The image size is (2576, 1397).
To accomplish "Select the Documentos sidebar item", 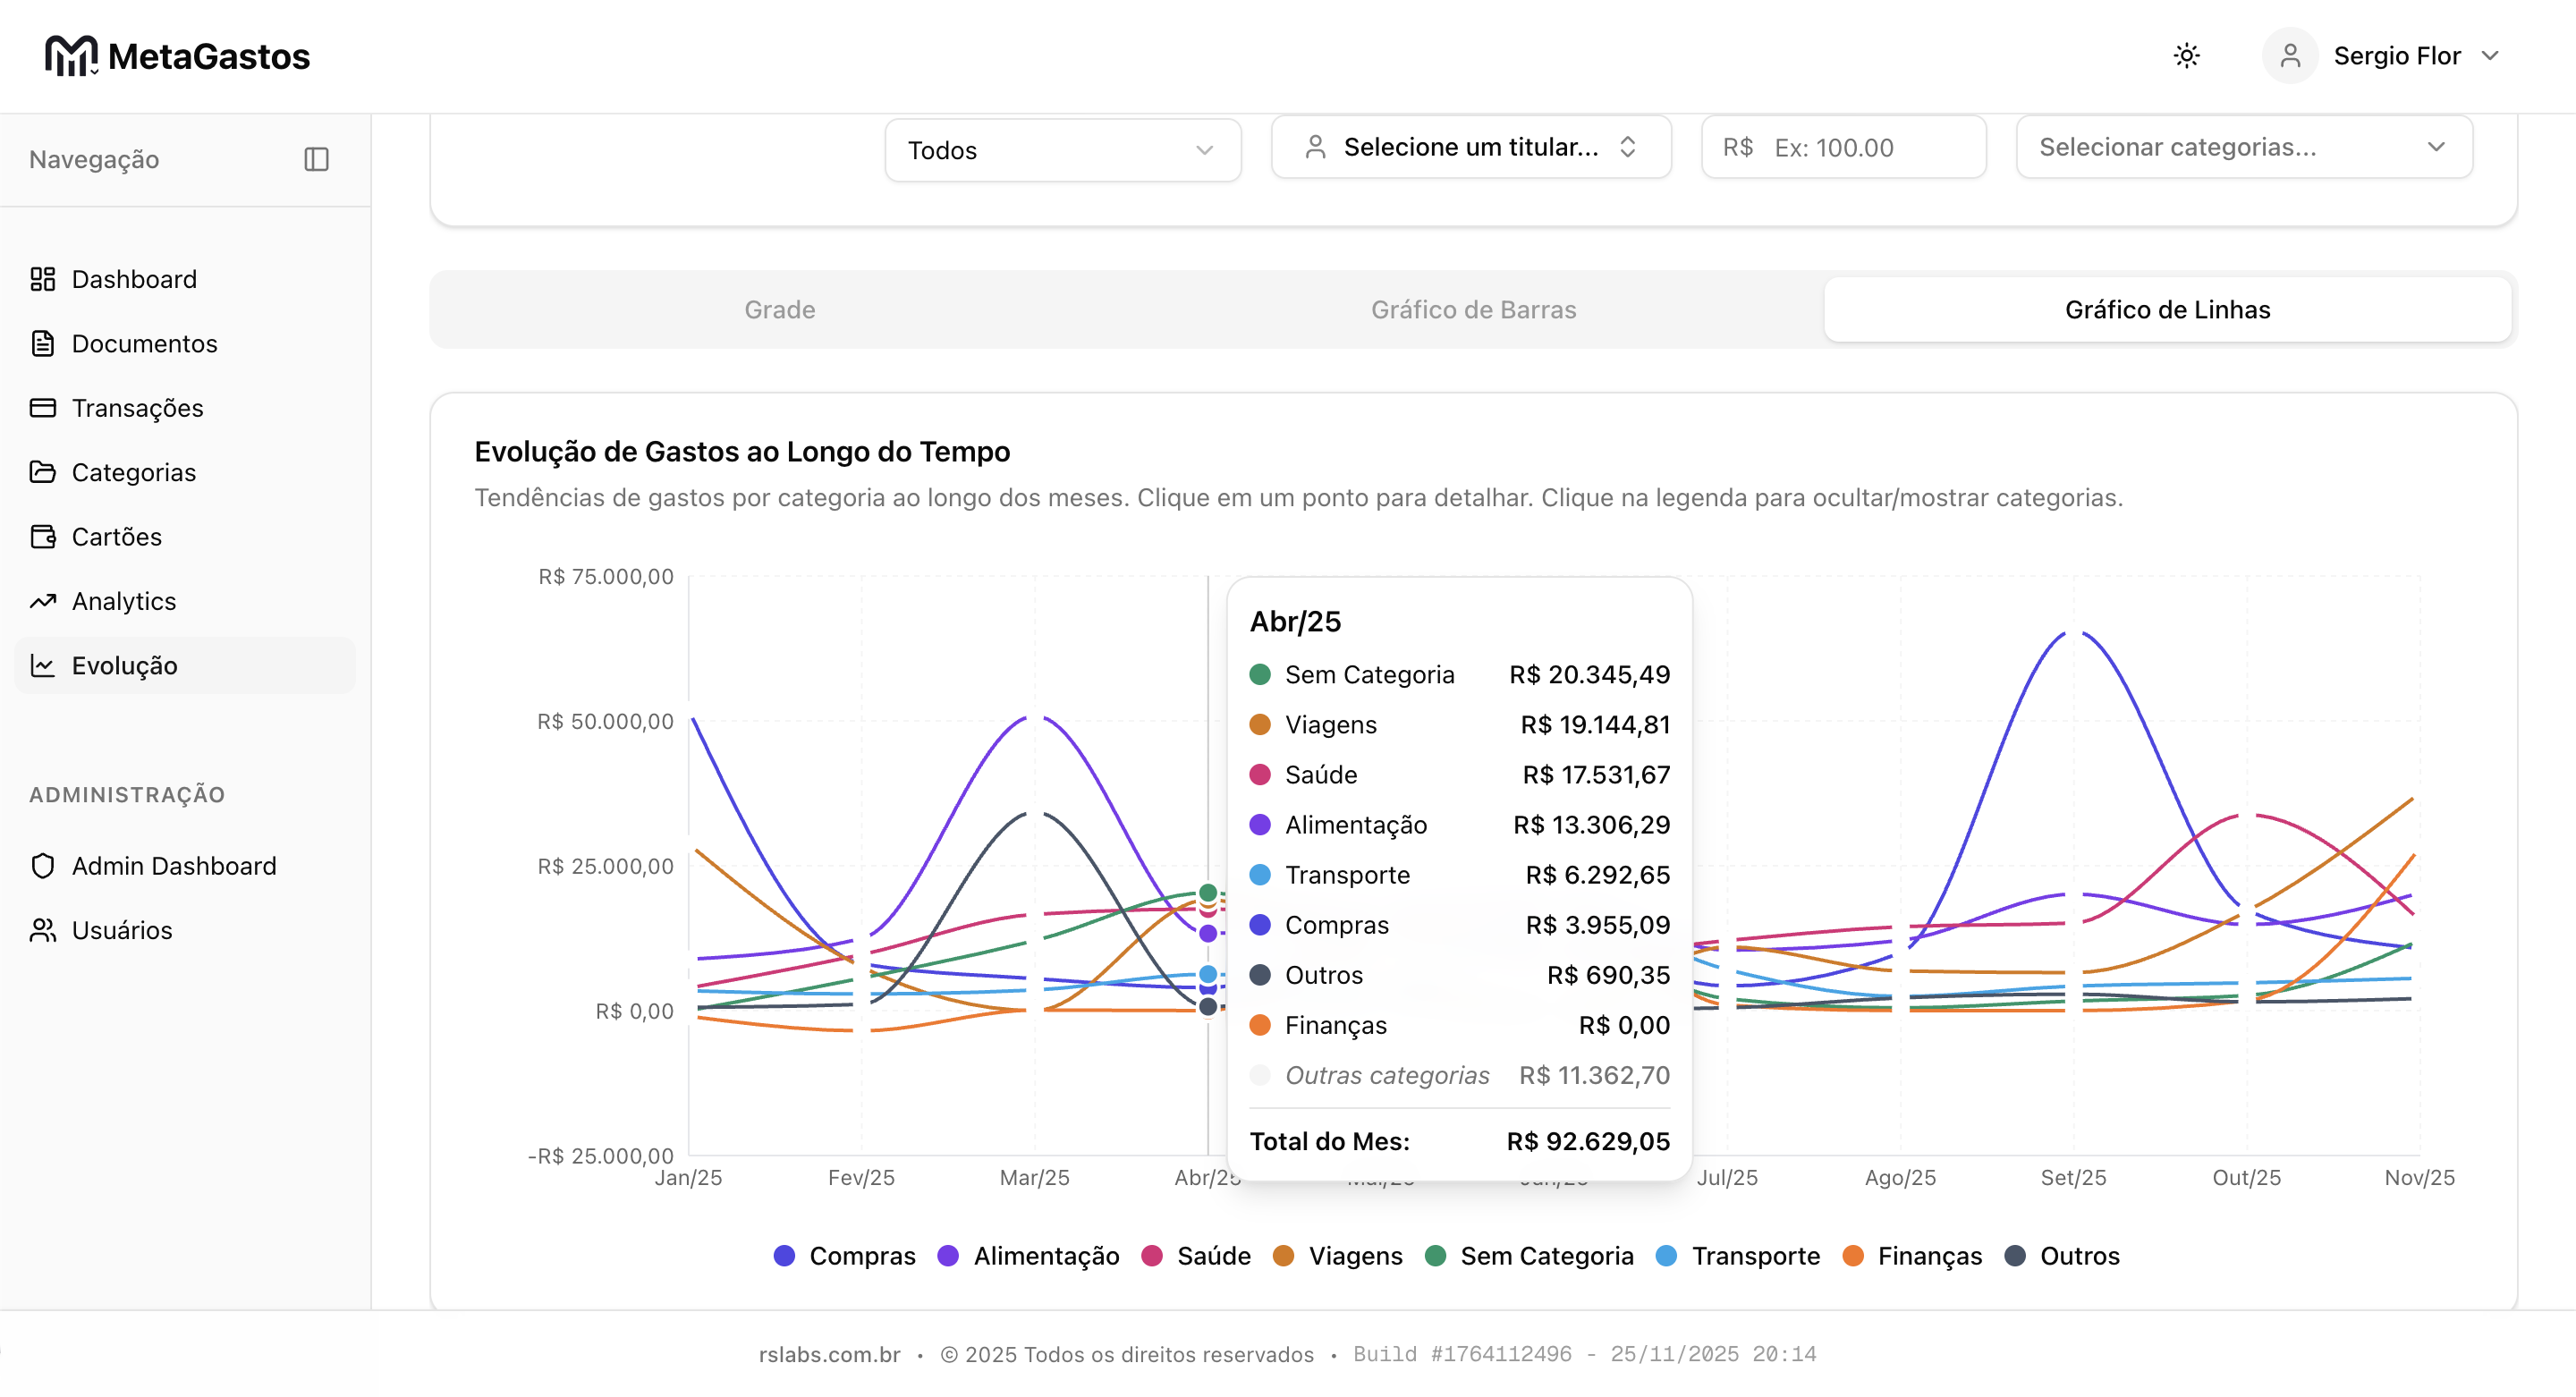I will 144,343.
